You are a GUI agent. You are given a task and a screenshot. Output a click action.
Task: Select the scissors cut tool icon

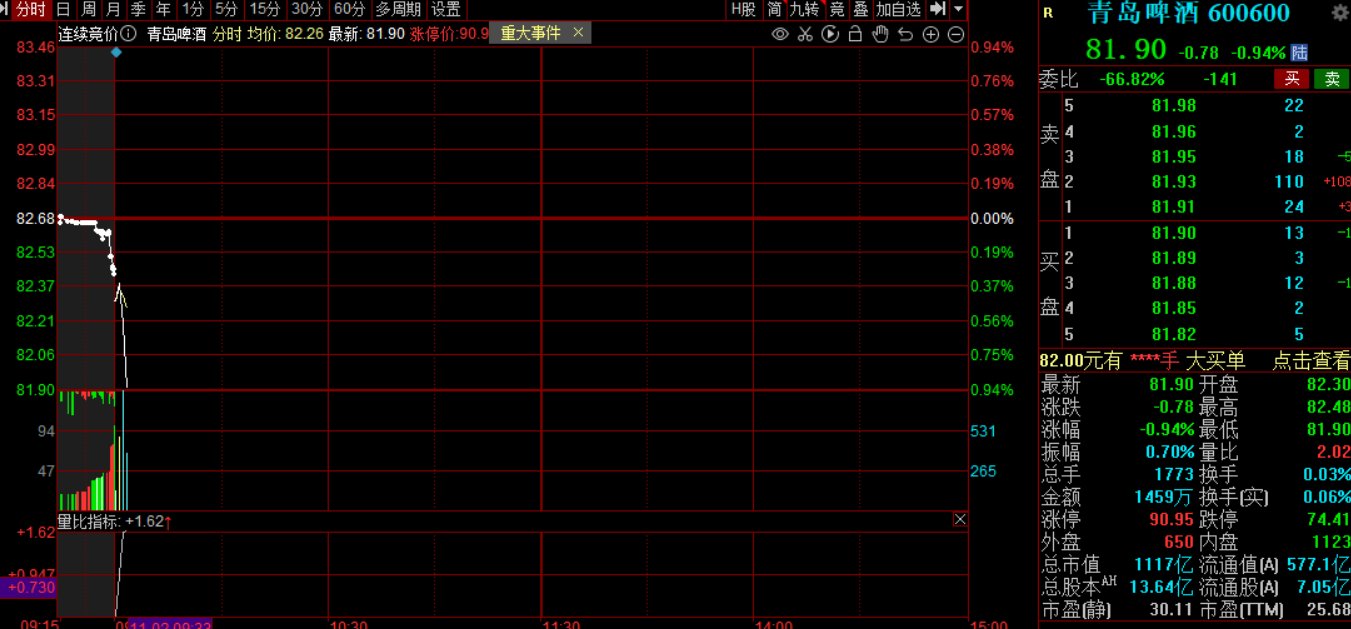click(806, 35)
